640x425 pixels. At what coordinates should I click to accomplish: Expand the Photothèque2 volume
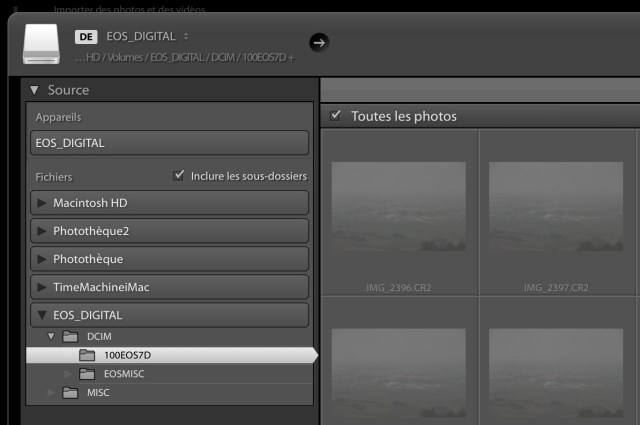(x=42, y=231)
